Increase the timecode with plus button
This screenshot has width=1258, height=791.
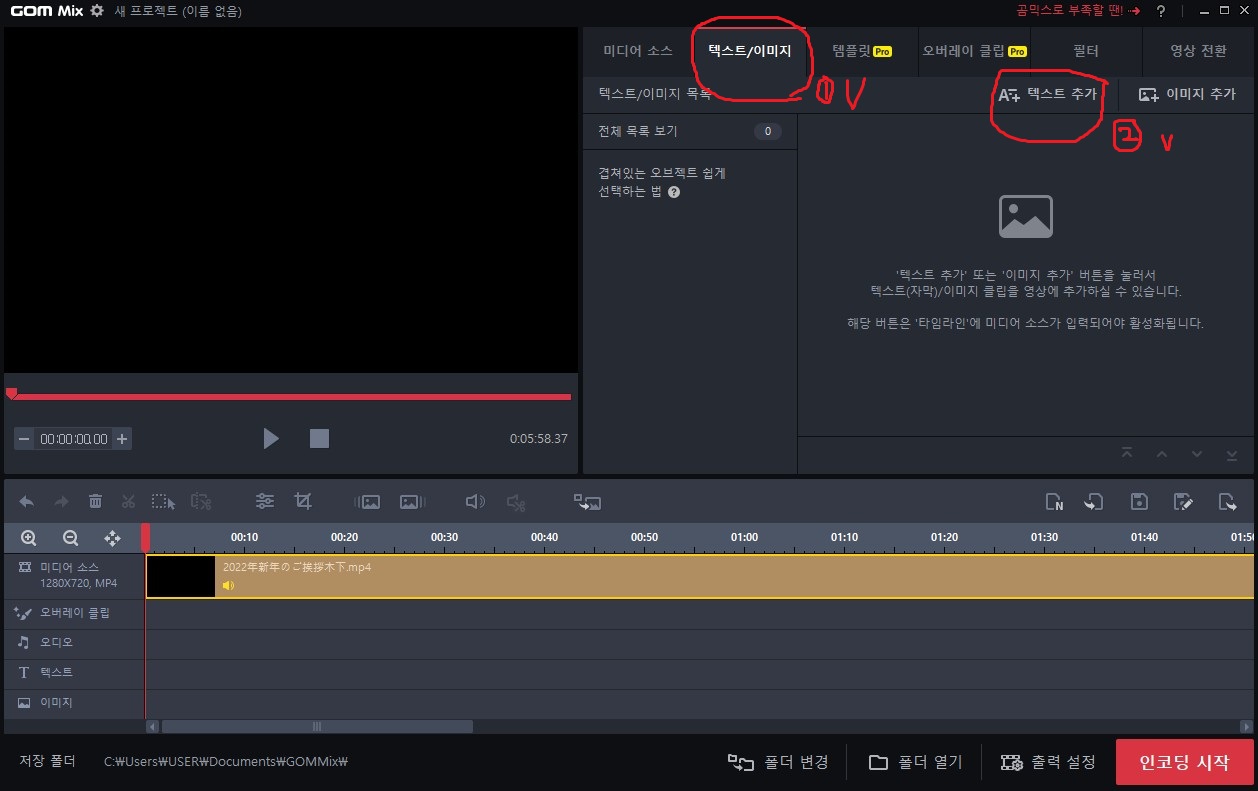122,438
